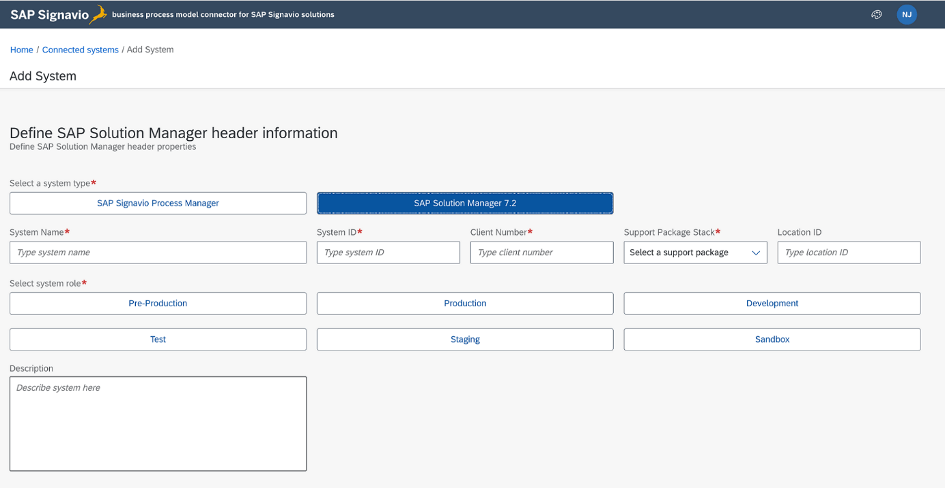Open the Support Package Stack dropdown
Viewport: 945px width, 489px height.
[x=695, y=253]
